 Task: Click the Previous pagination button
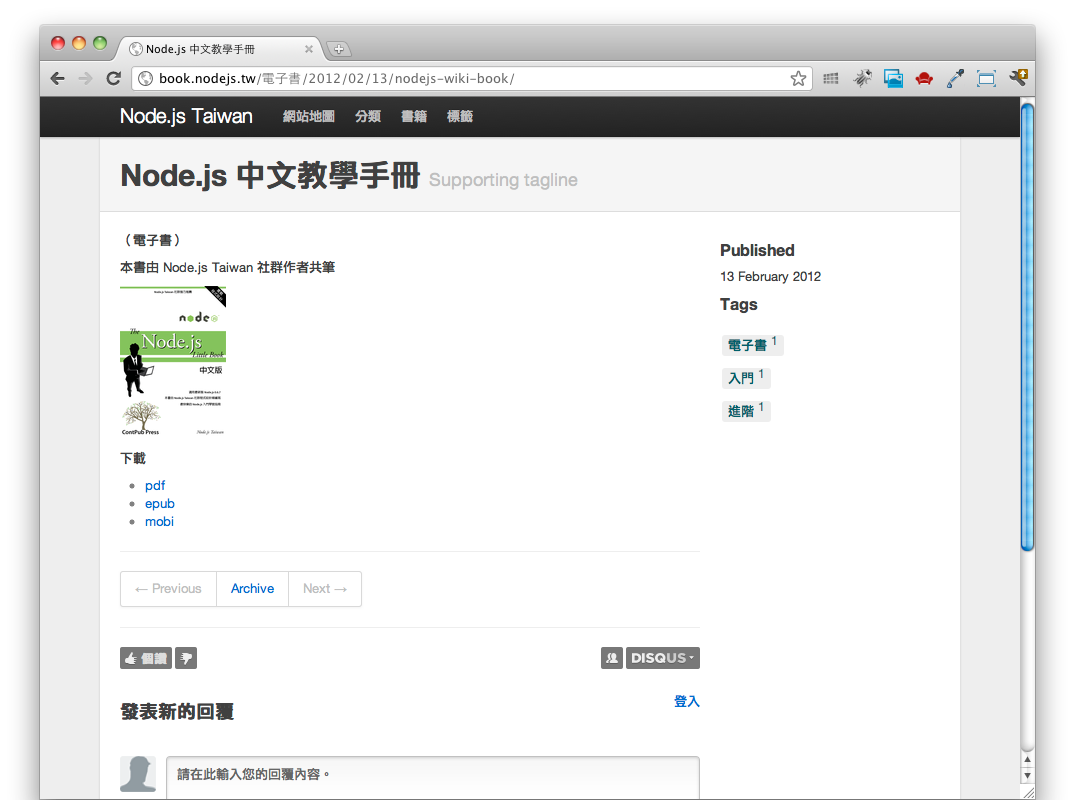(x=169, y=589)
